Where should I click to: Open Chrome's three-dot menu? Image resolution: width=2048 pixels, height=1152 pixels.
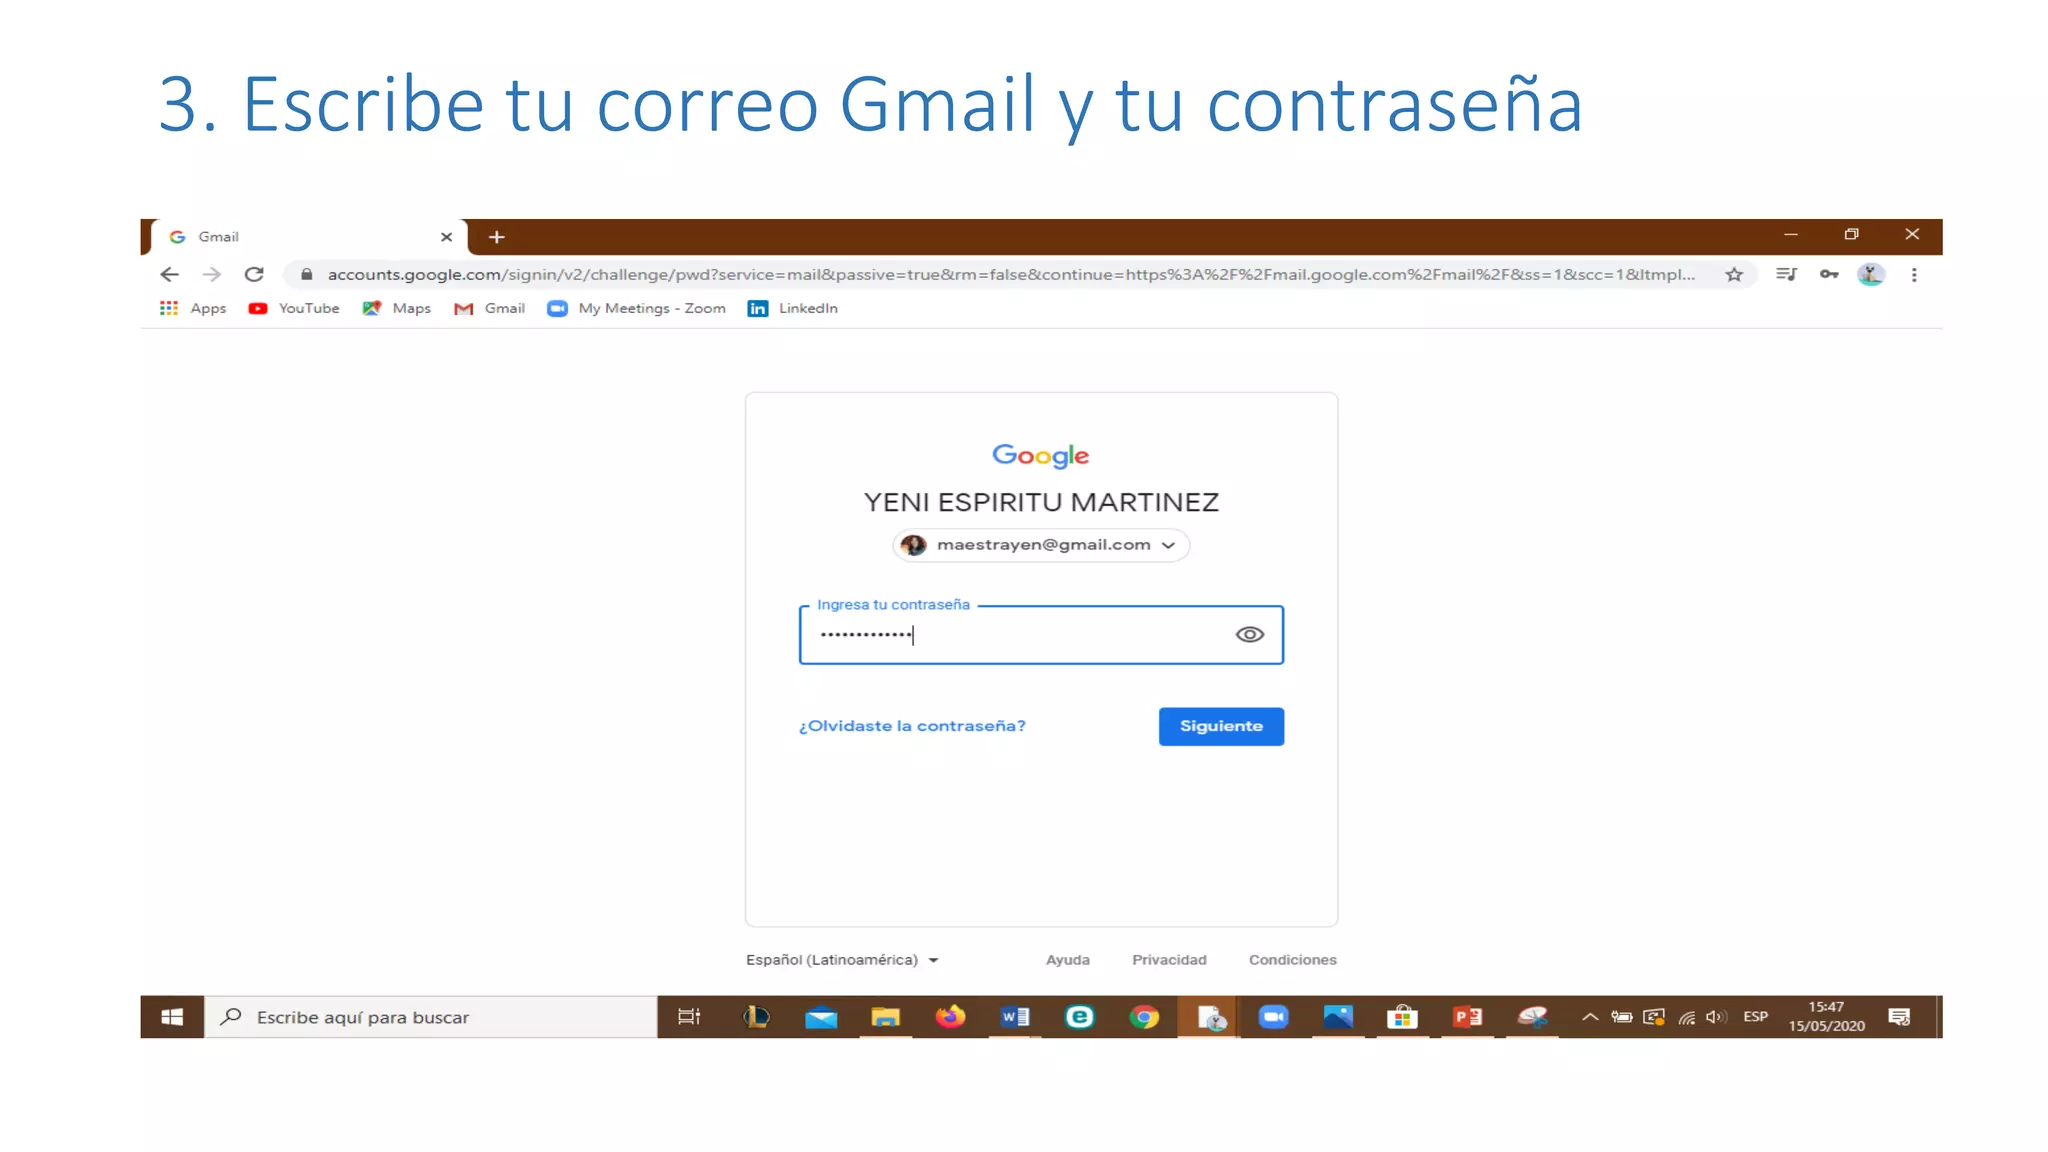(1914, 274)
